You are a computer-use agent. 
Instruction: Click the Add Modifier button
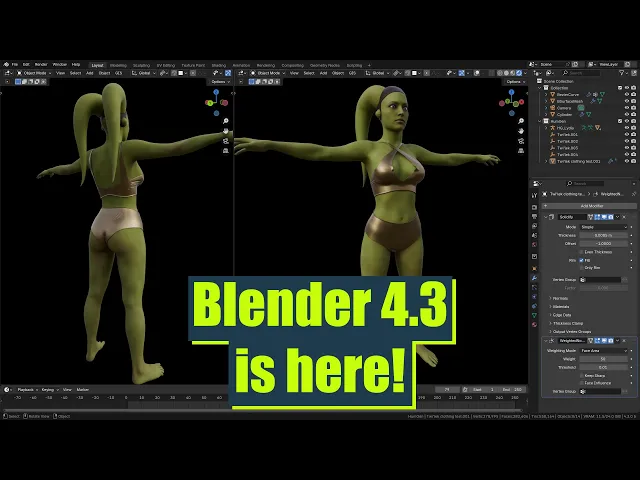point(589,206)
